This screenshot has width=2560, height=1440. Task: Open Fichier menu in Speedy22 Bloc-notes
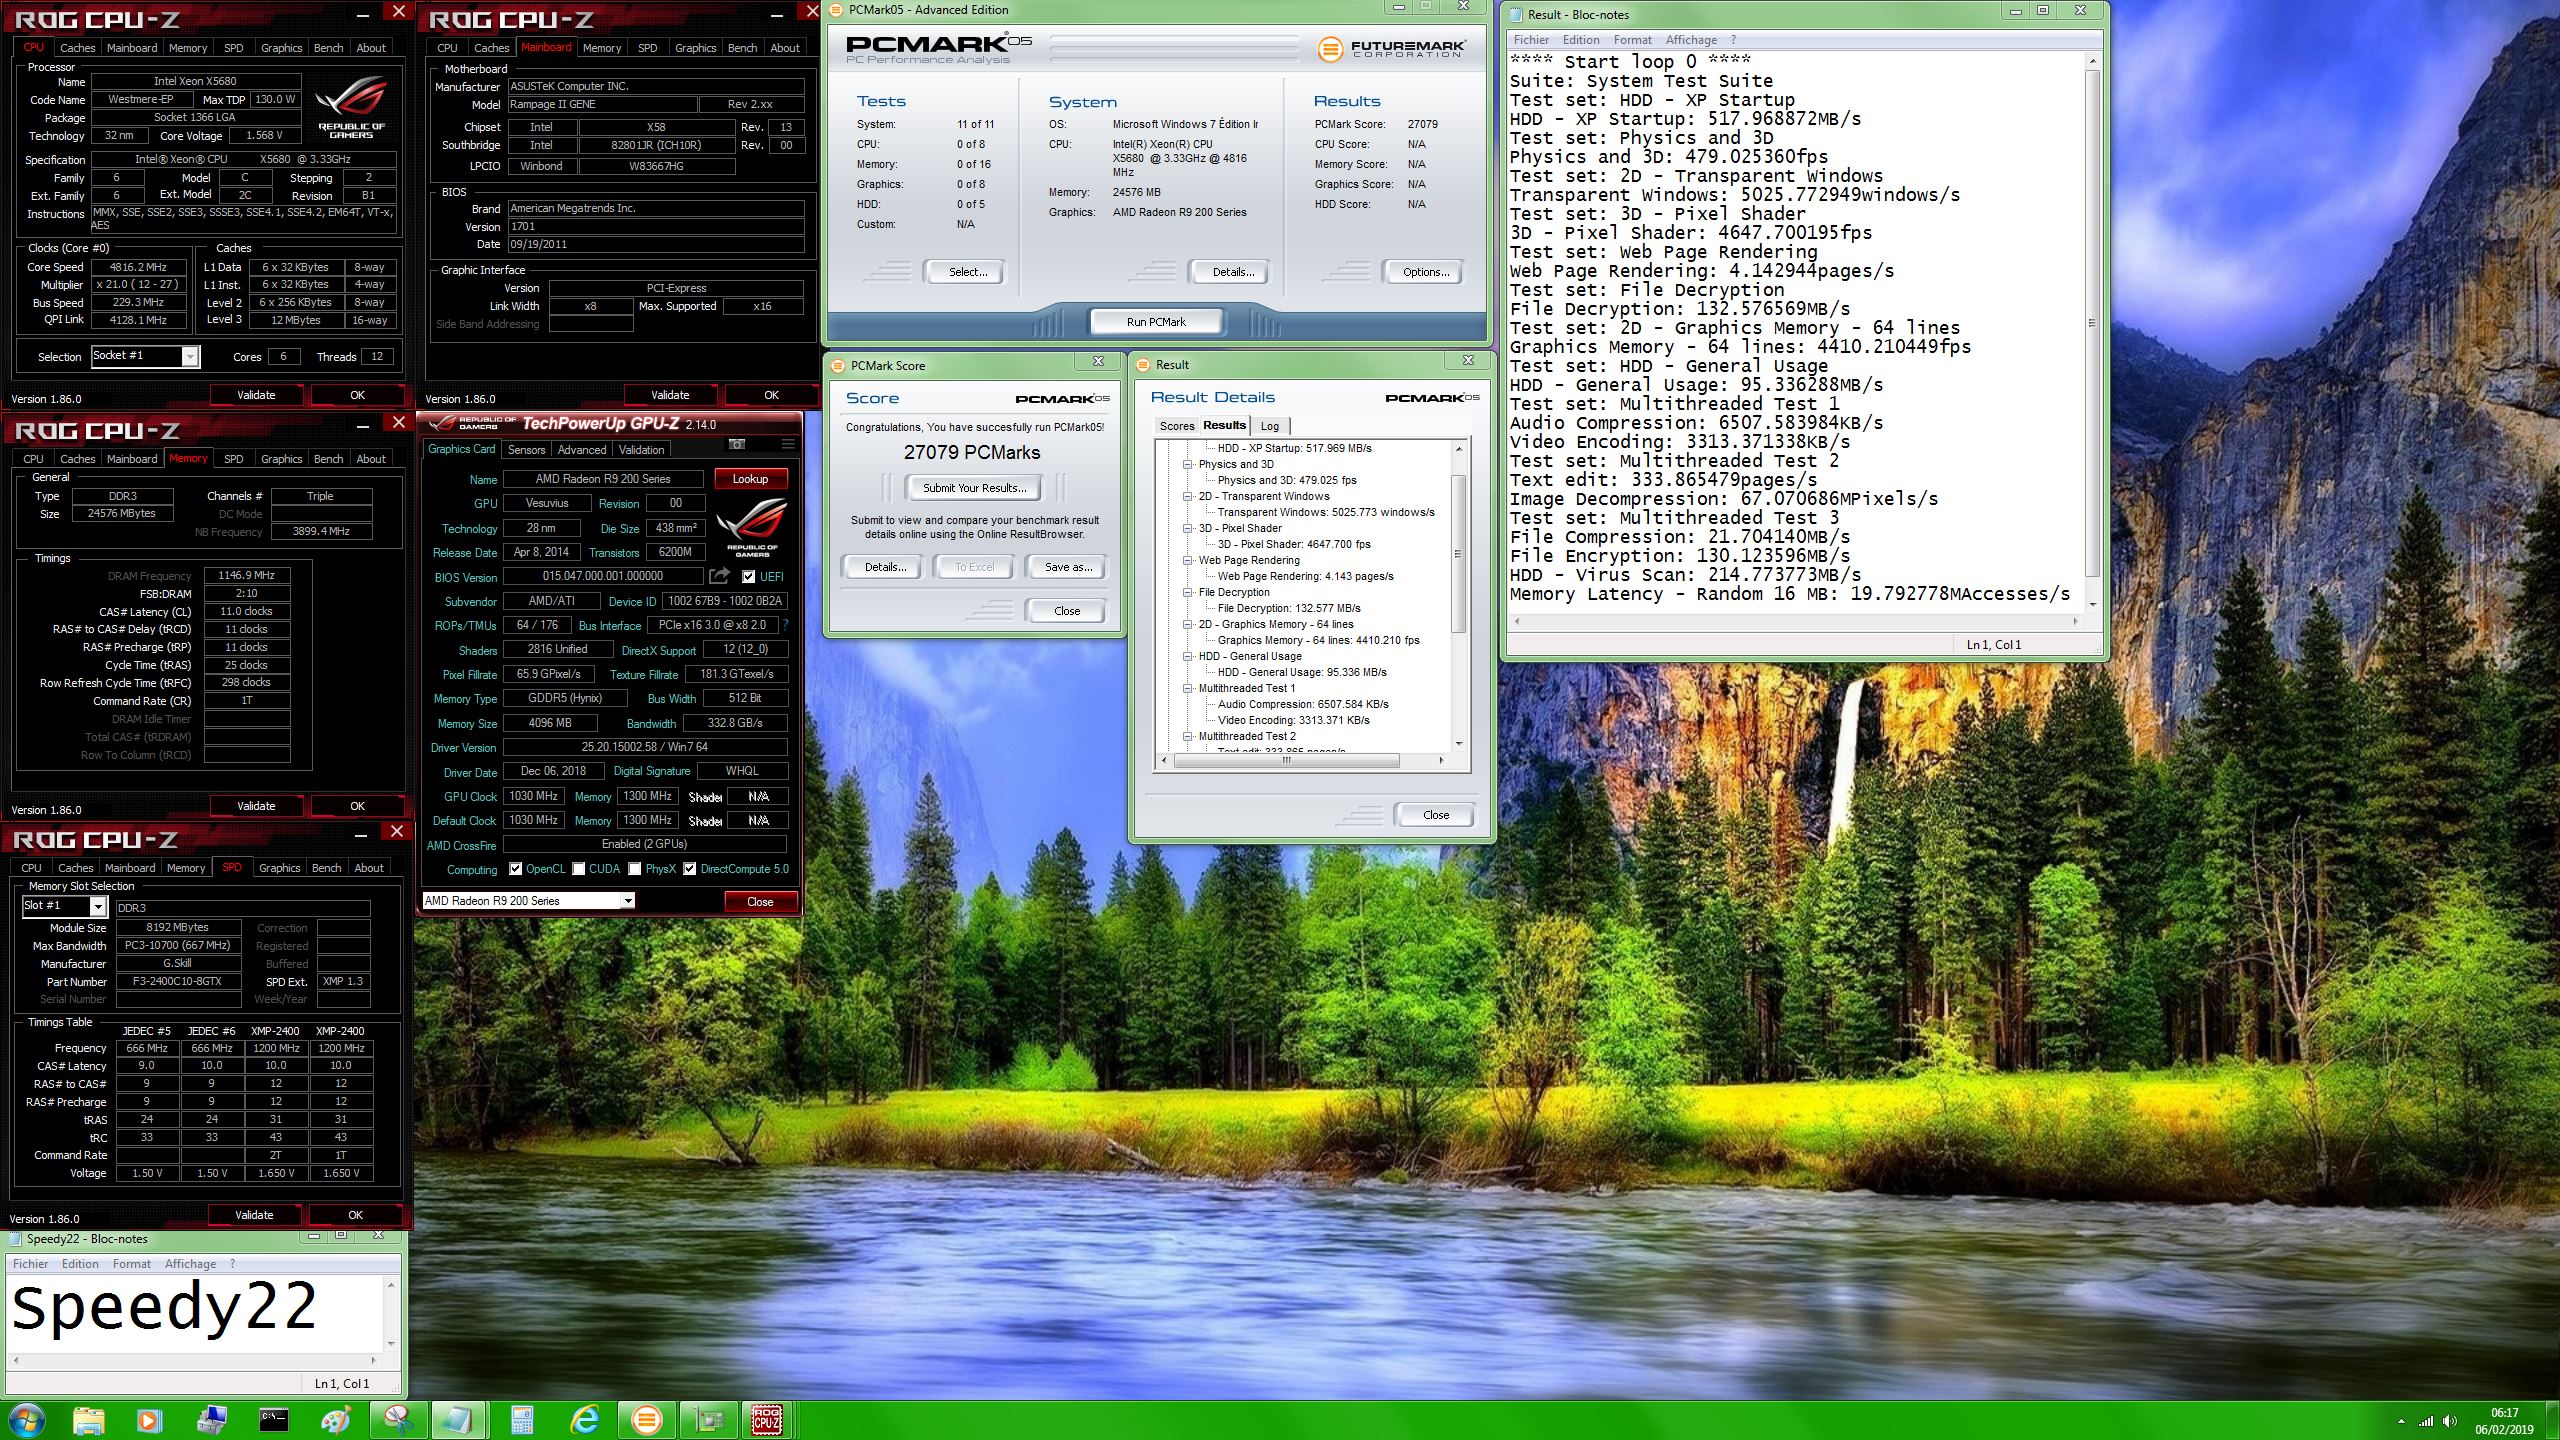pyautogui.click(x=31, y=1264)
